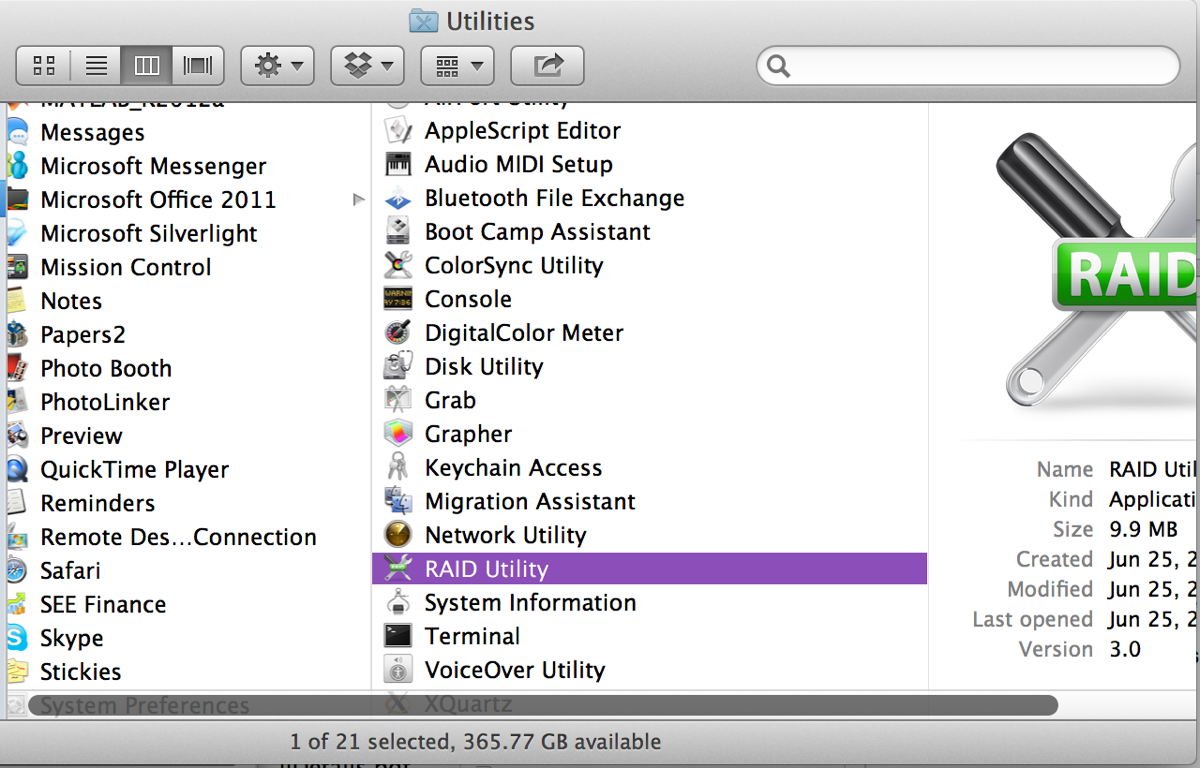This screenshot has height=768, width=1200.
Task: Switch to icon view
Action: point(44,66)
